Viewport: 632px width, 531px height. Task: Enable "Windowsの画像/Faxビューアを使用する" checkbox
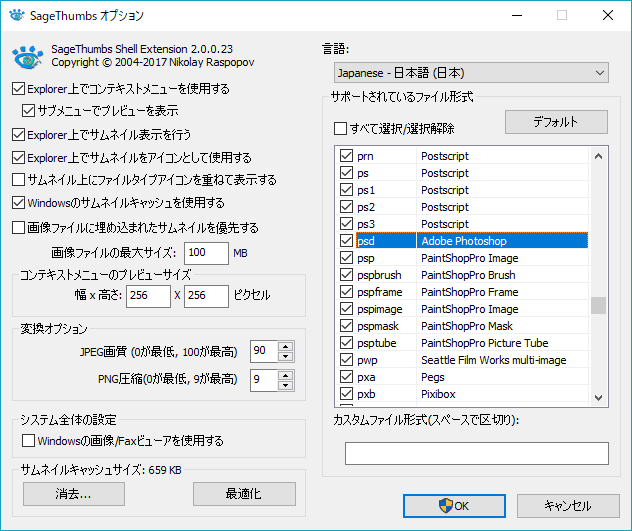(28, 440)
